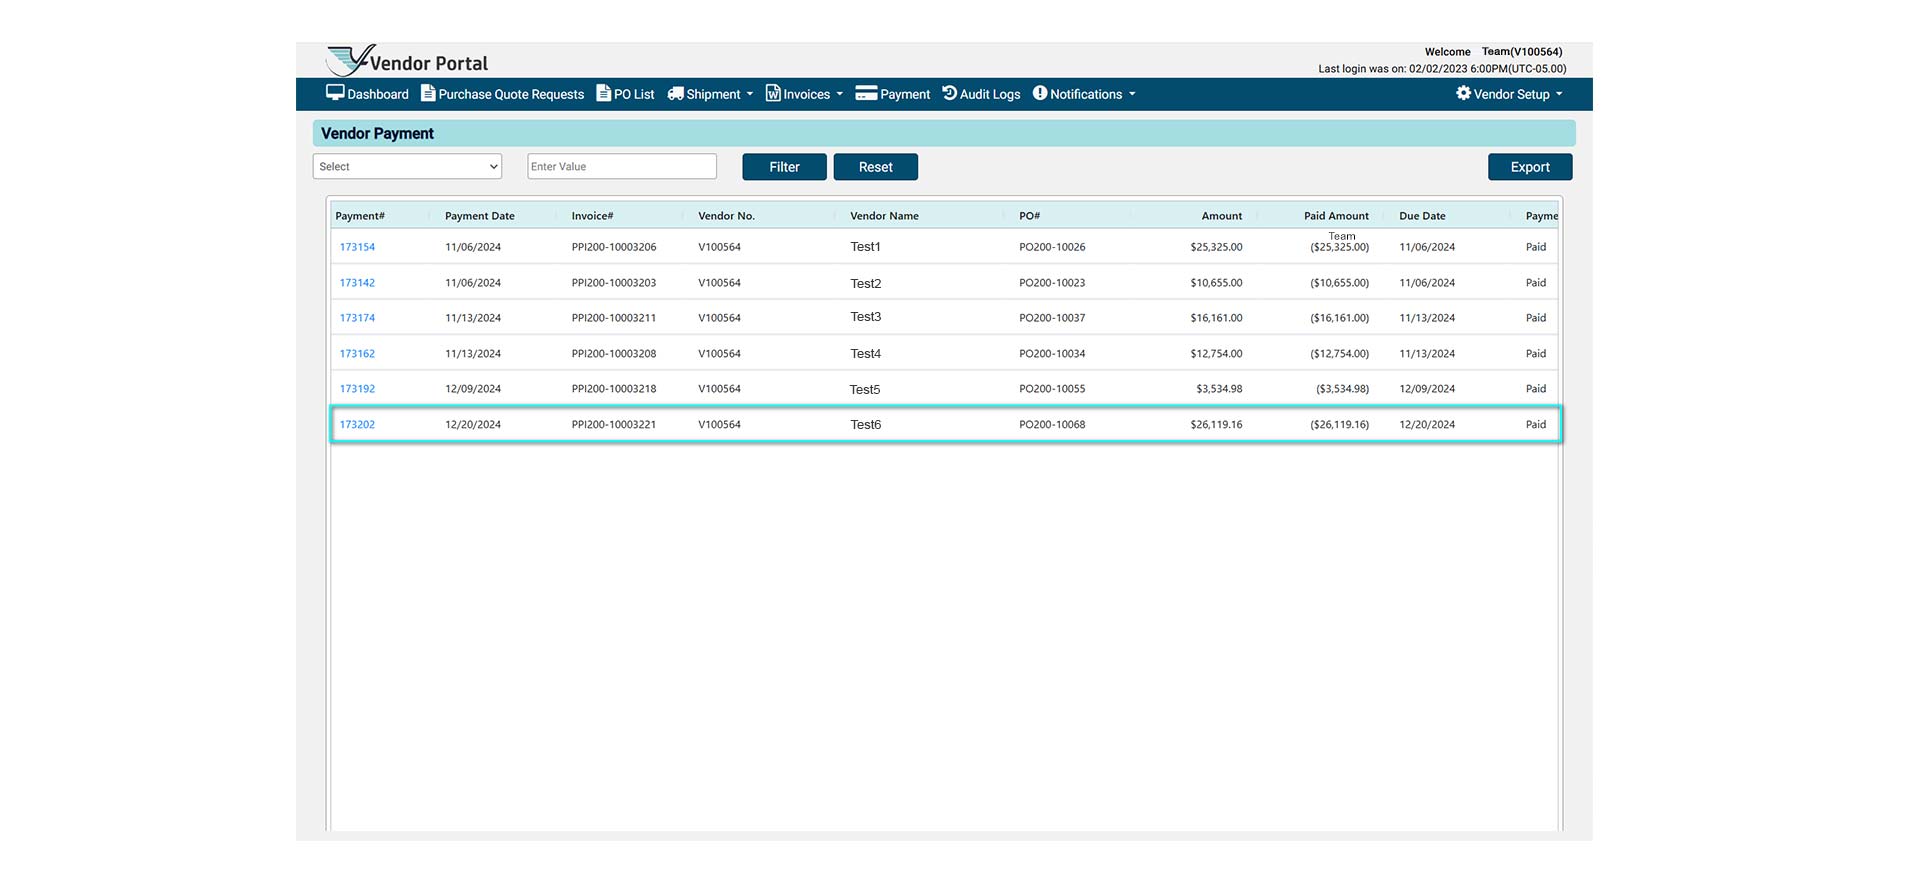This screenshot has height=870, width=1920.
Task: Click invoice PPI200-10003208 cell
Action: pyautogui.click(x=614, y=354)
